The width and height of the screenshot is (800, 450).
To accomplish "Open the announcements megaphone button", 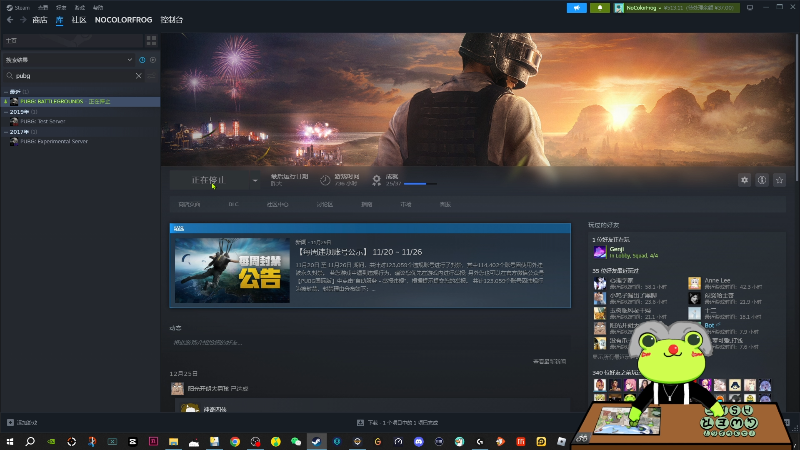I will [x=577, y=8].
